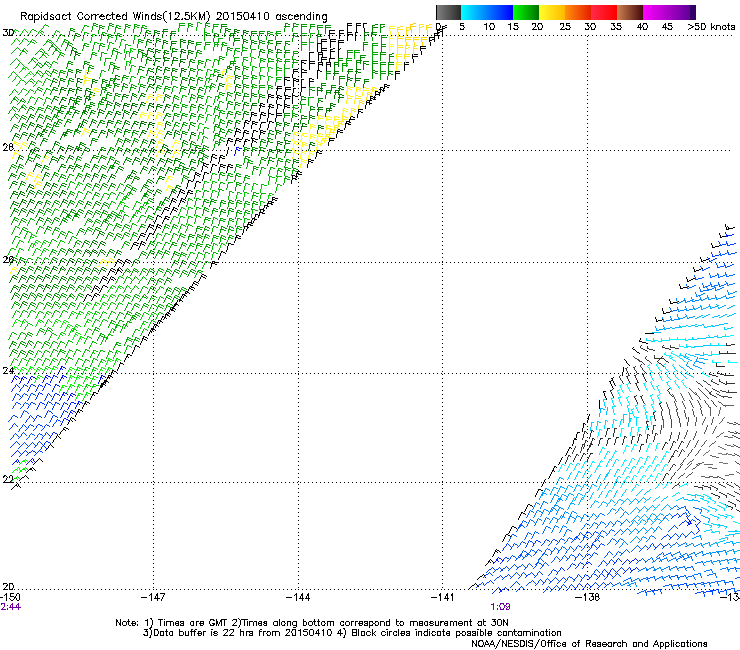Click the magenta 40-45 knots legend segment
The width and height of the screenshot is (740, 650).
click(x=656, y=12)
